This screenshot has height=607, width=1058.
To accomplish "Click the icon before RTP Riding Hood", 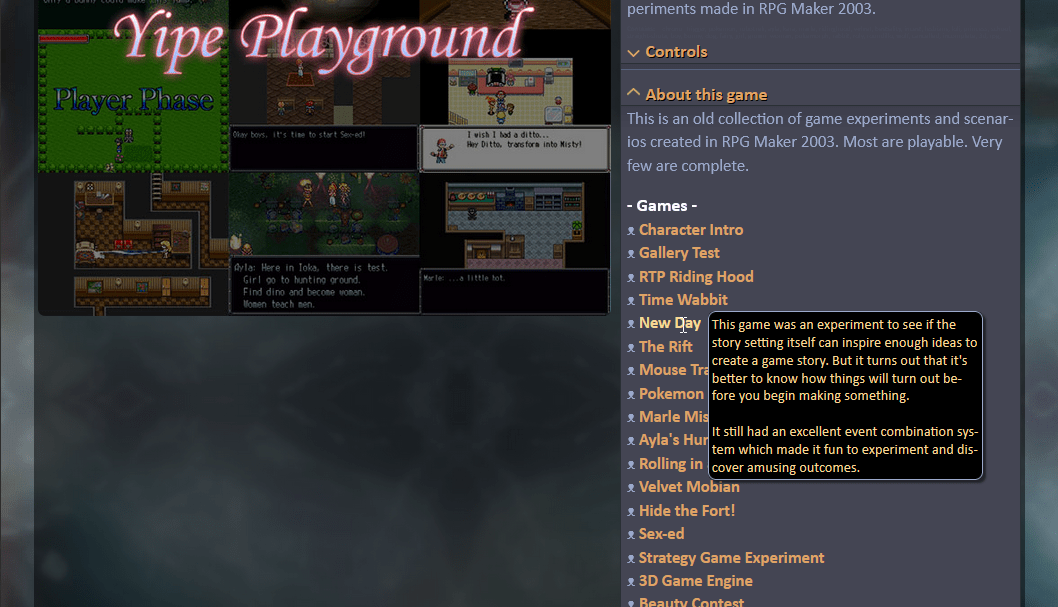I will pos(631,278).
